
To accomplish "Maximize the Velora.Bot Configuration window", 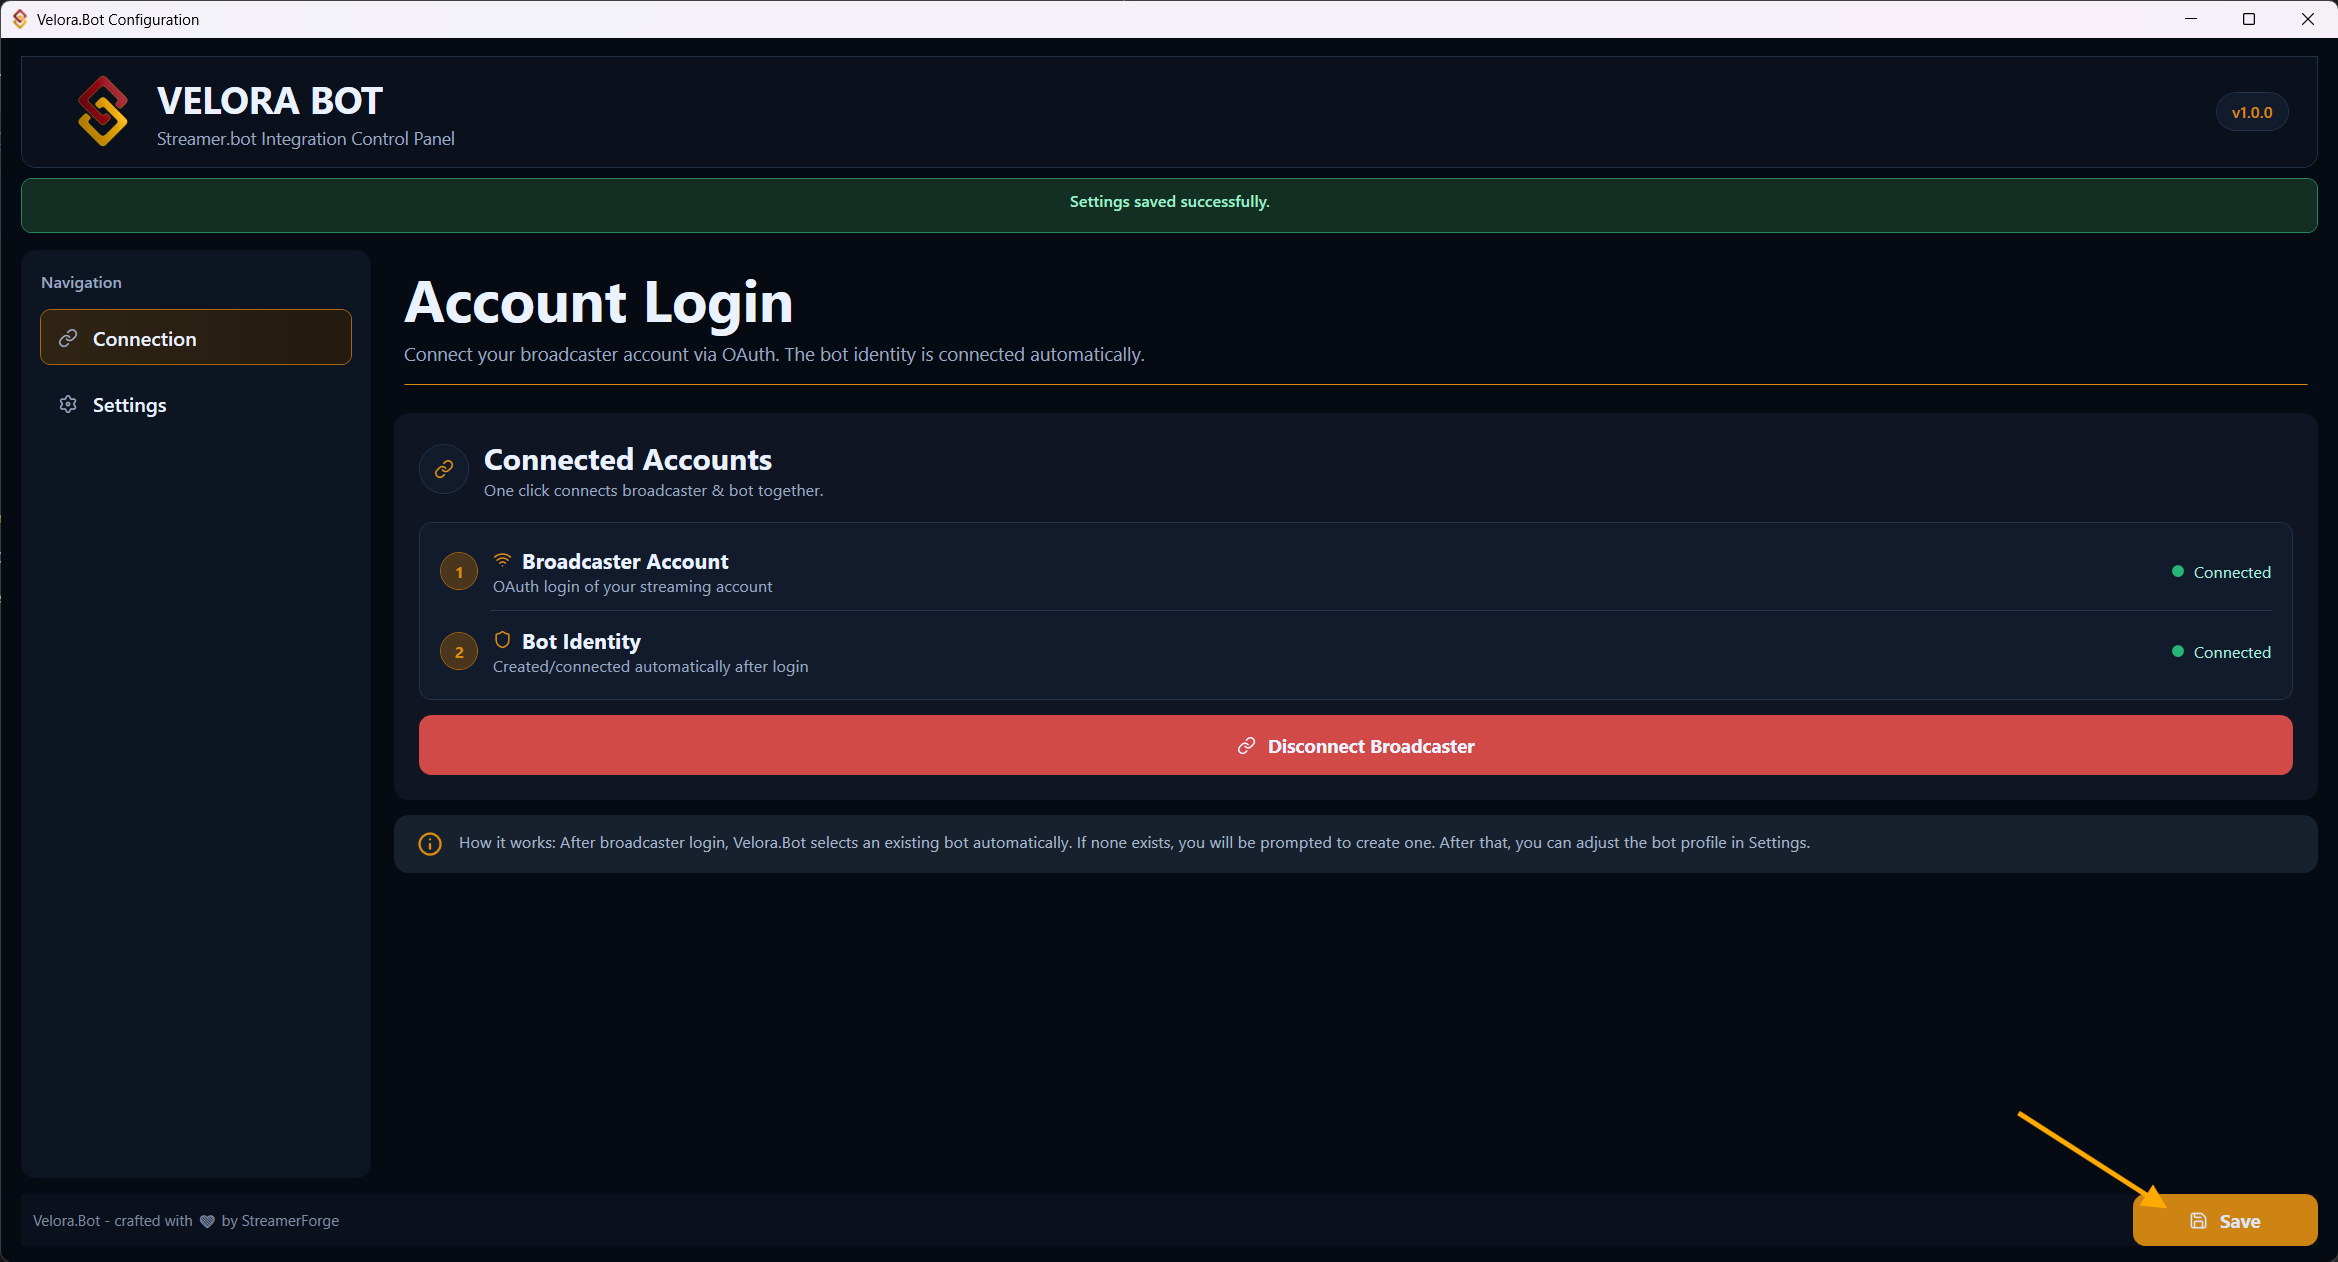I will 2249,19.
